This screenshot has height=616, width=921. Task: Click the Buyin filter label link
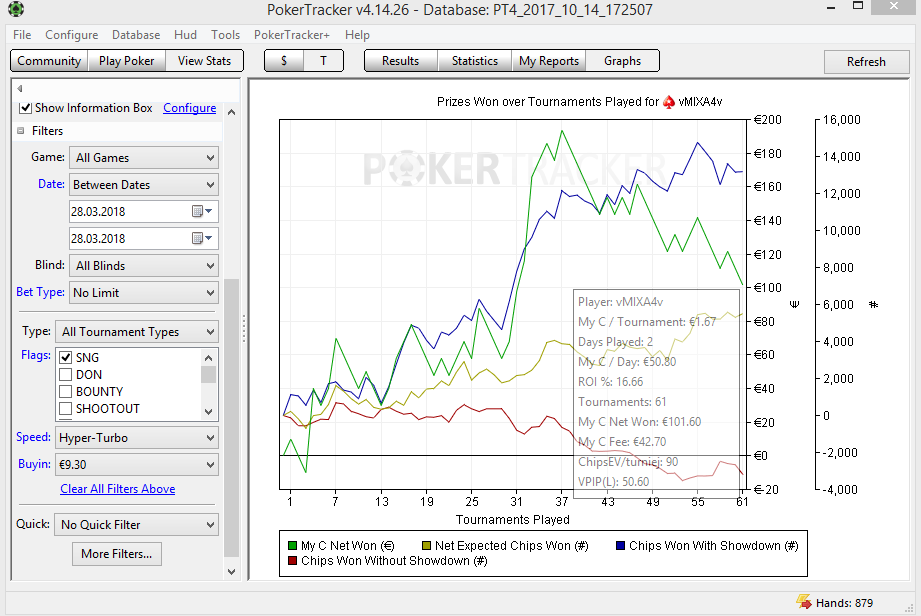click(x=34, y=464)
